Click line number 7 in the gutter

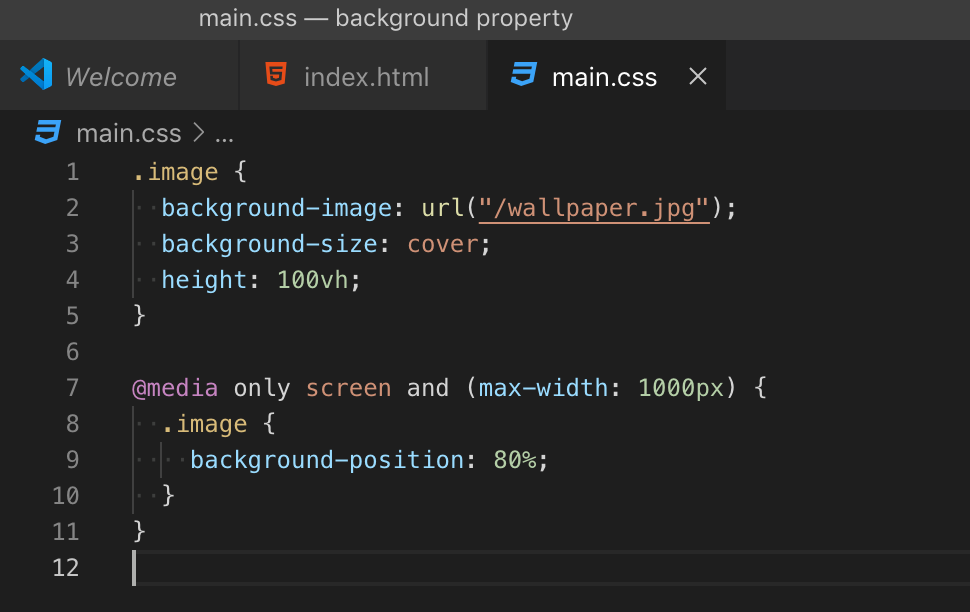click(x=72, y=387)
